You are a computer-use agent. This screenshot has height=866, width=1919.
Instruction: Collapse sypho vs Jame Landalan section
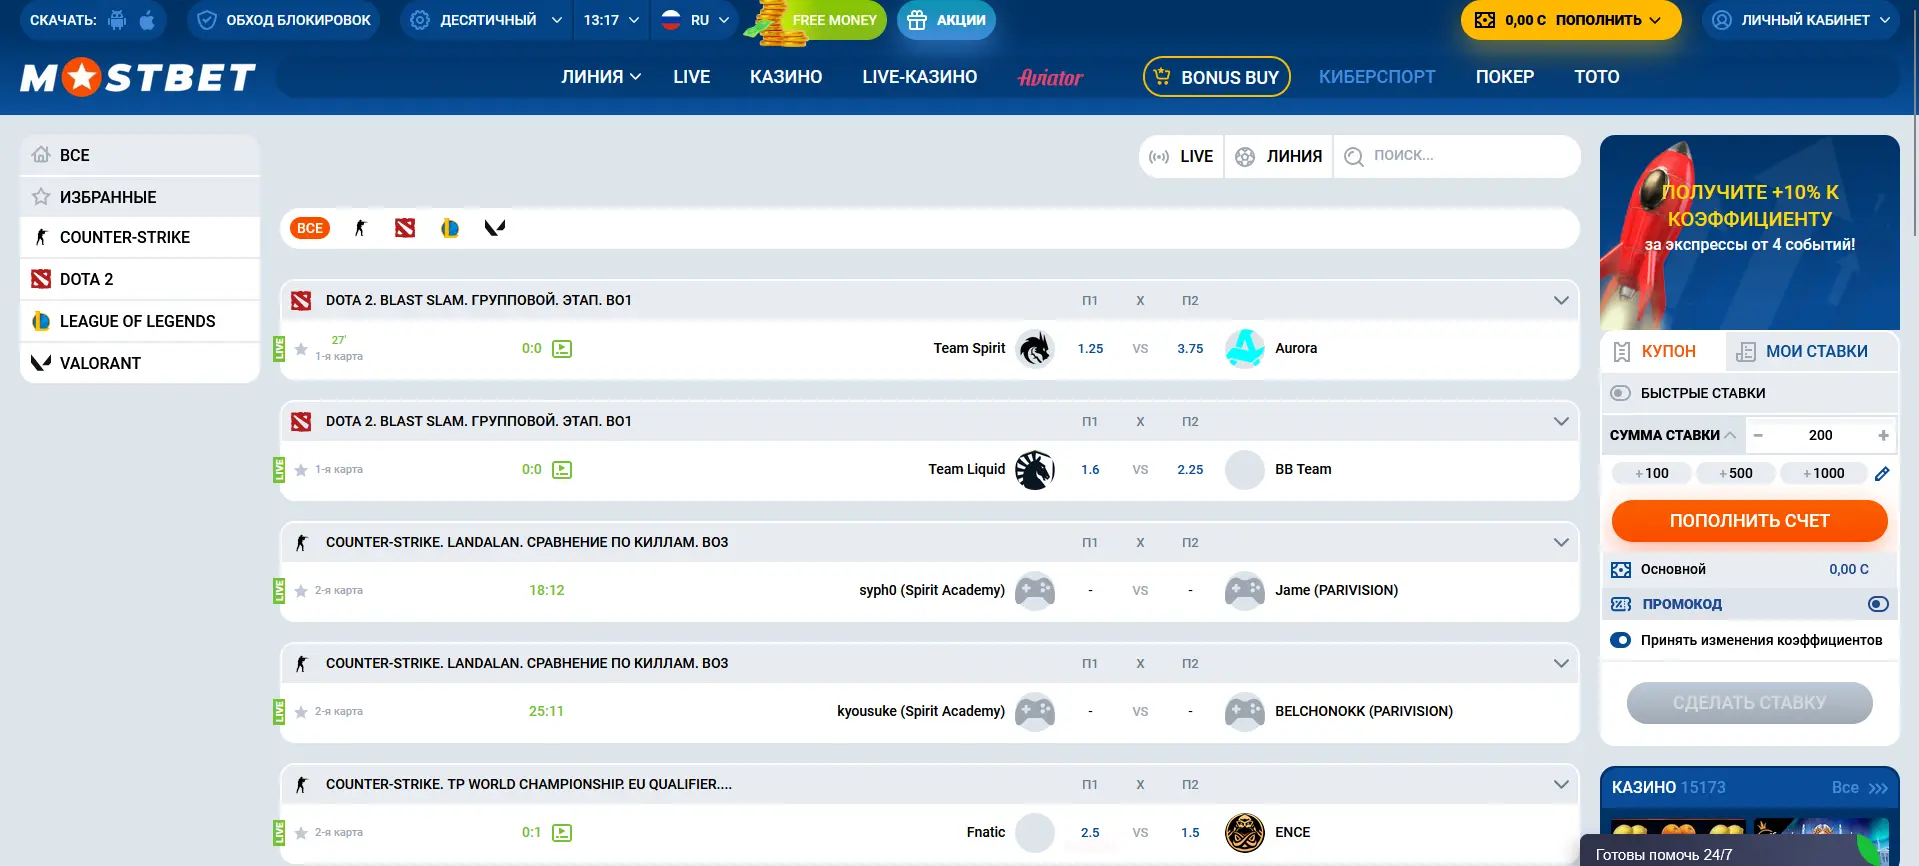click(x=1561, y=543)
